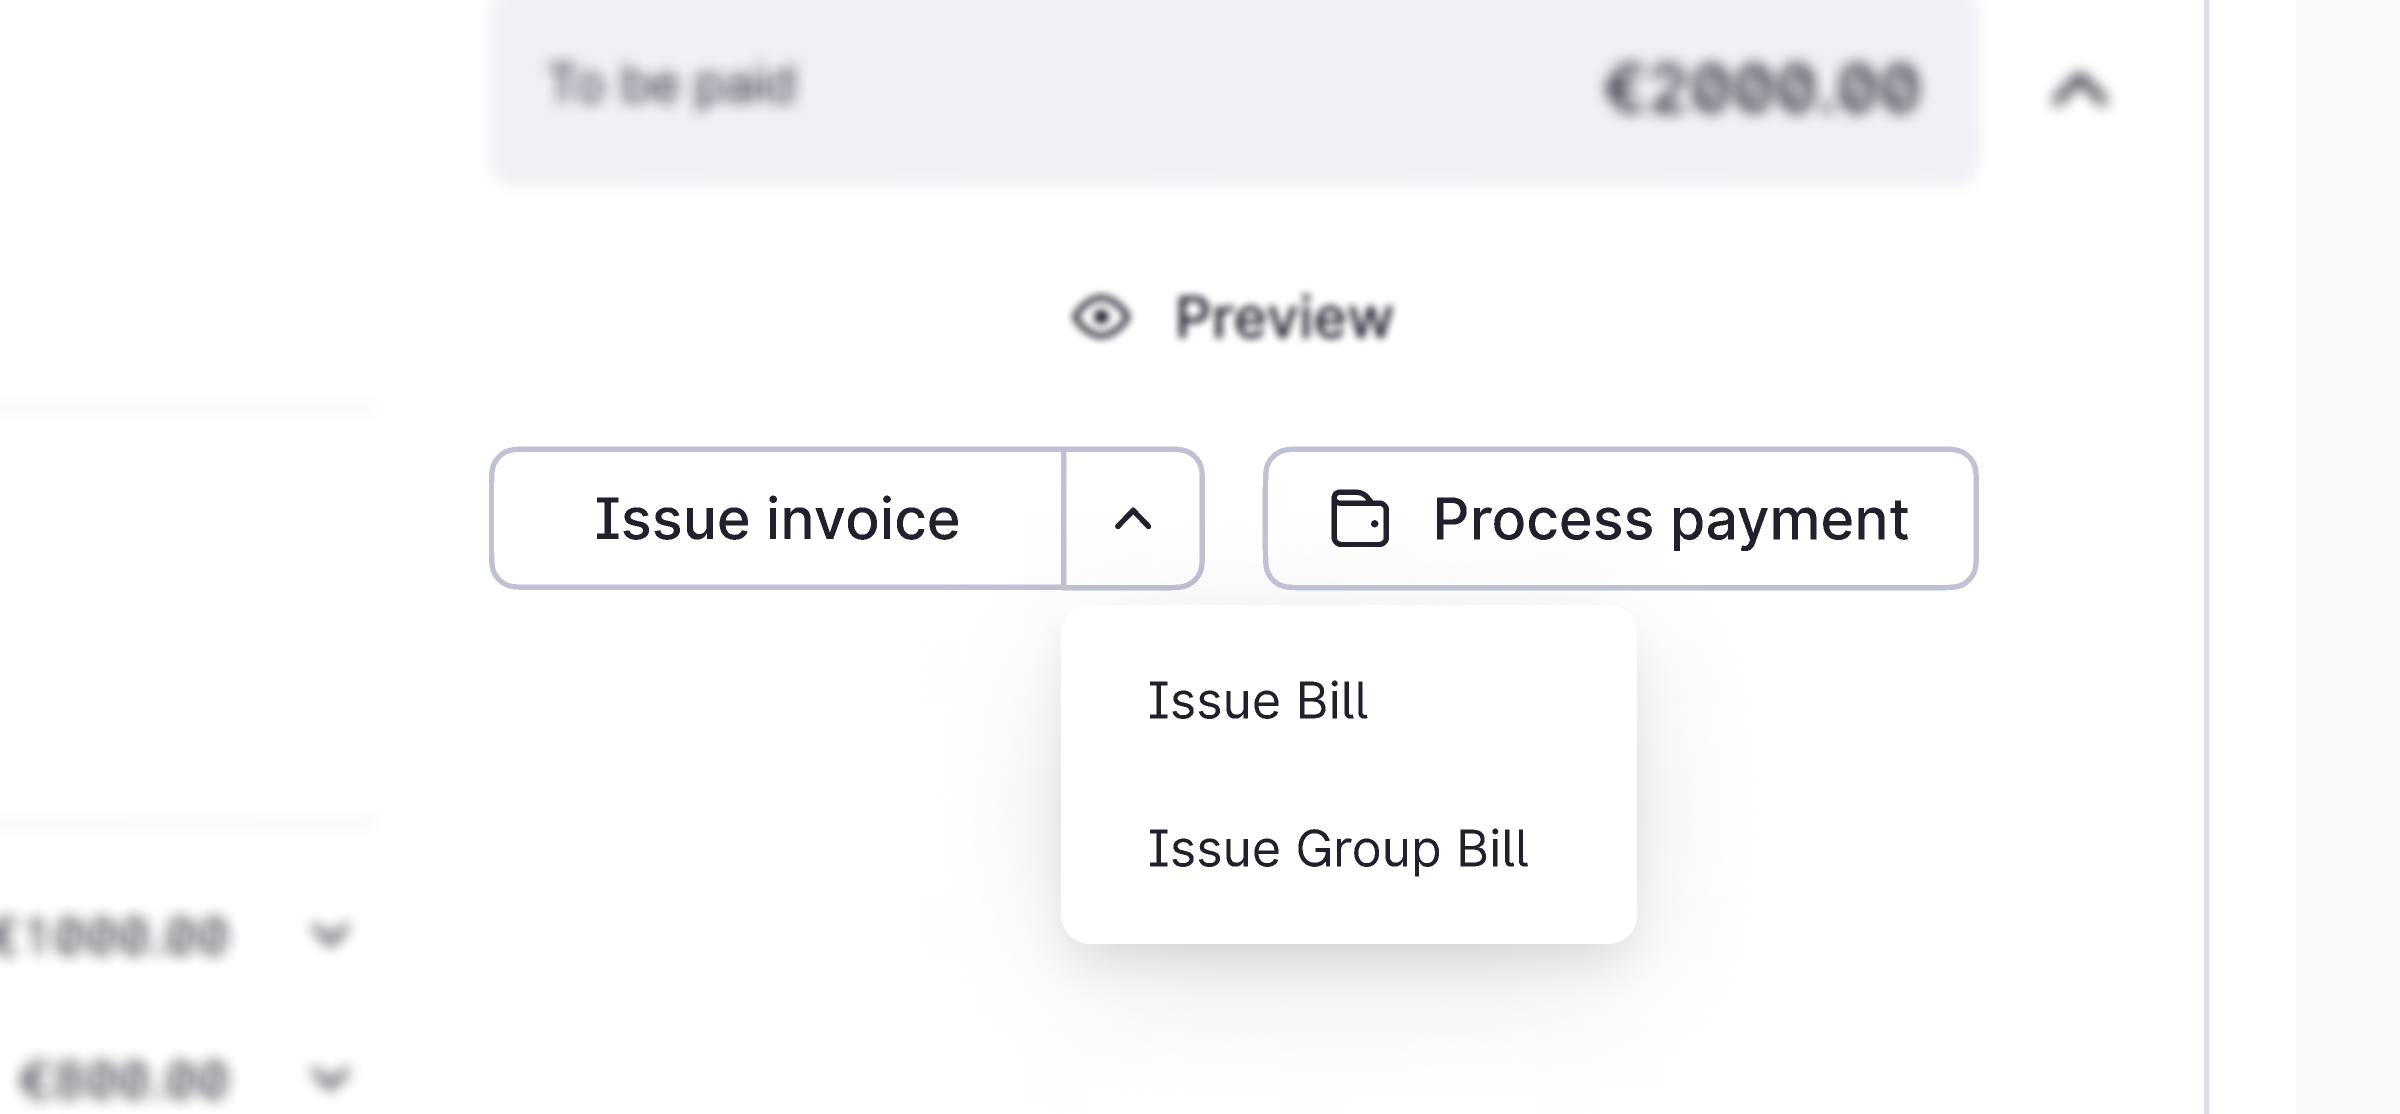Expand the €800.00 row chevron
Screen dimensions: 2400x1114
click(x=330, y=1078)
